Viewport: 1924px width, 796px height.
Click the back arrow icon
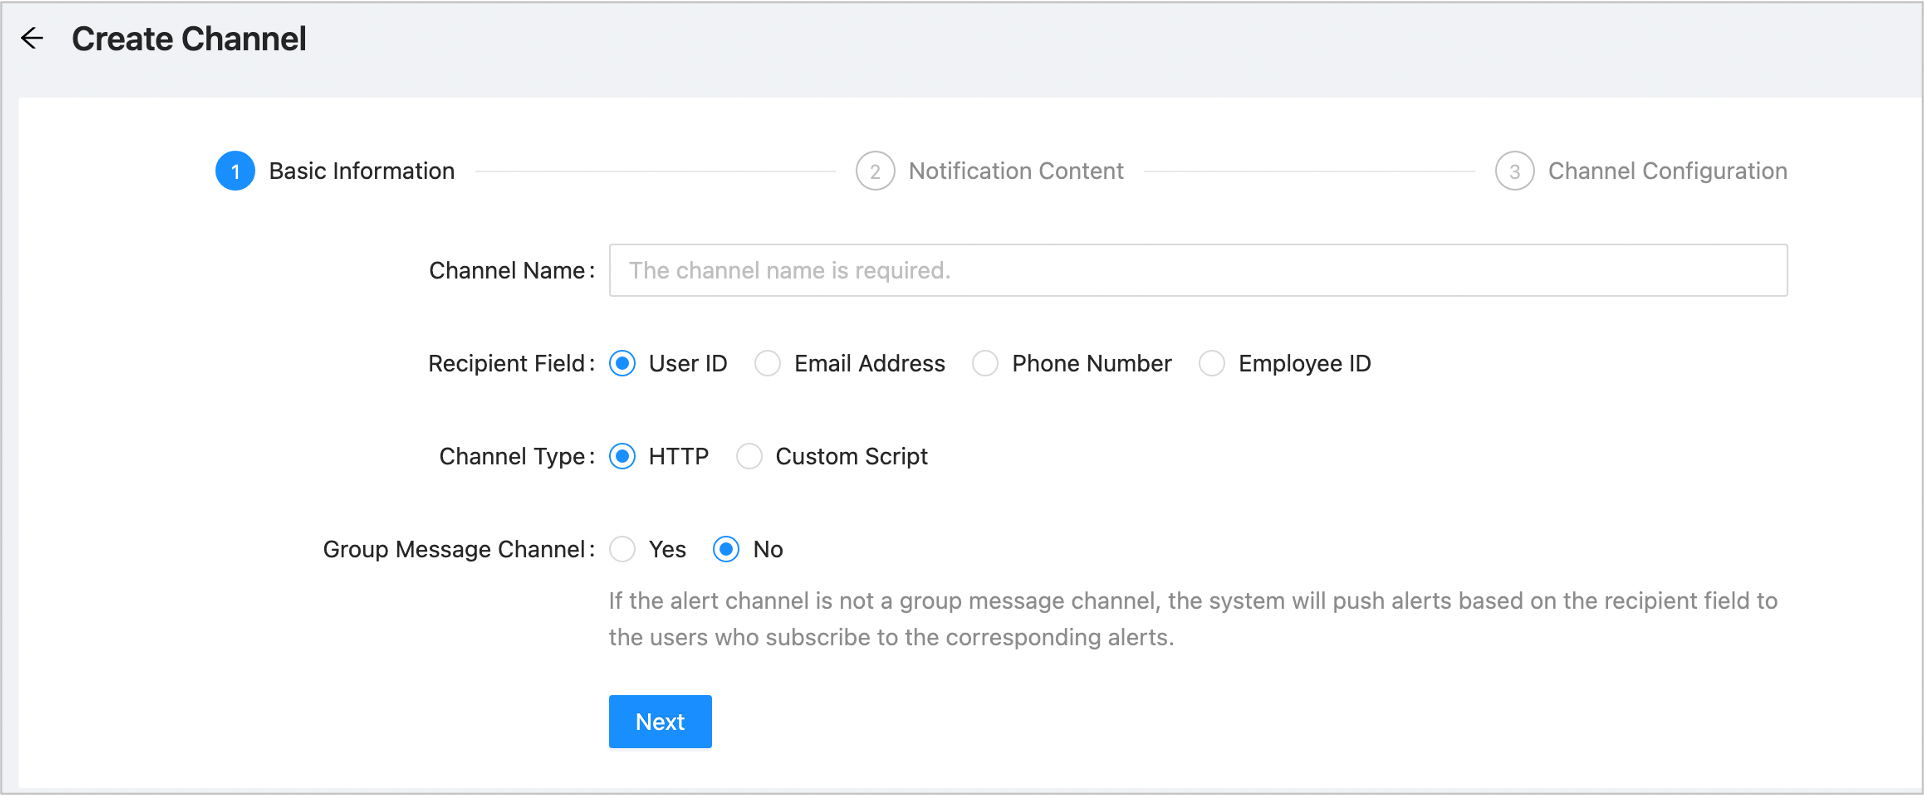32,39
